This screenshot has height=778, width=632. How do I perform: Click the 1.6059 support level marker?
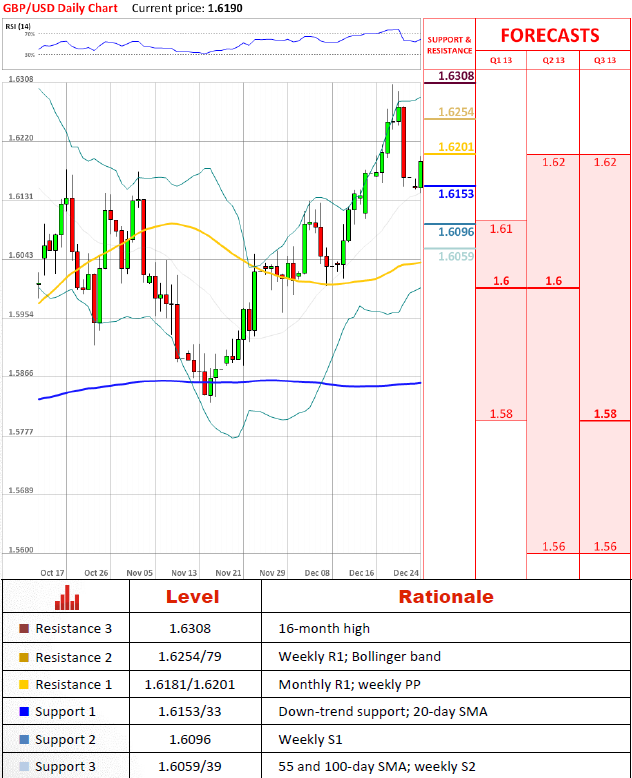click(456, 257)
